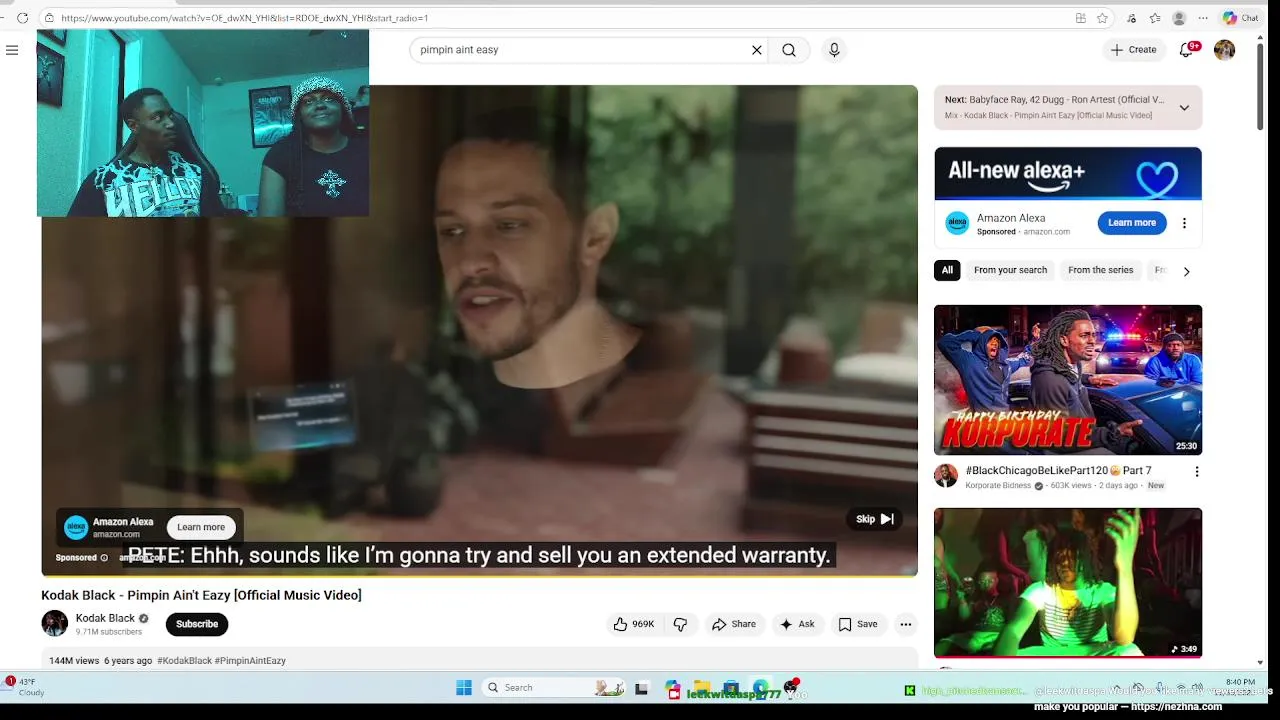Viewport: 1280px width, 720px height.
Task: Open the #BlackChicagoBeLikePart120 video title
Action: coord(1058,470)
